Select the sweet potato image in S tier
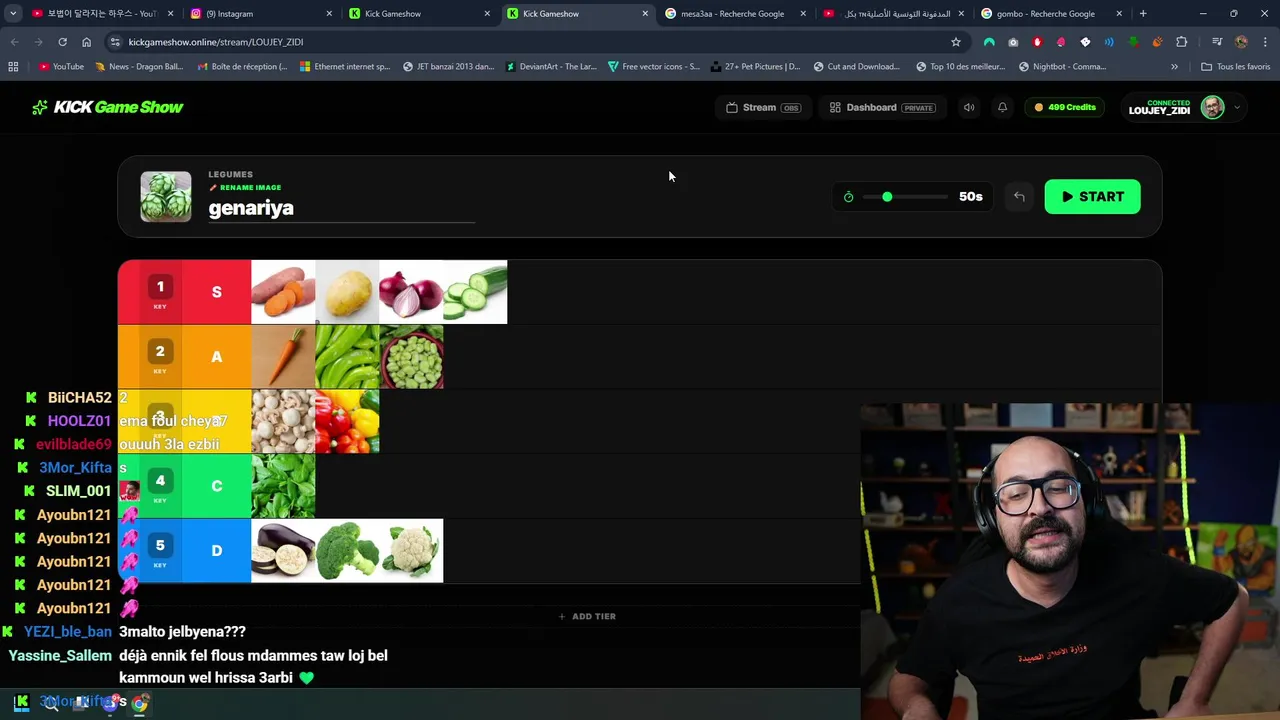 [283, 292]
